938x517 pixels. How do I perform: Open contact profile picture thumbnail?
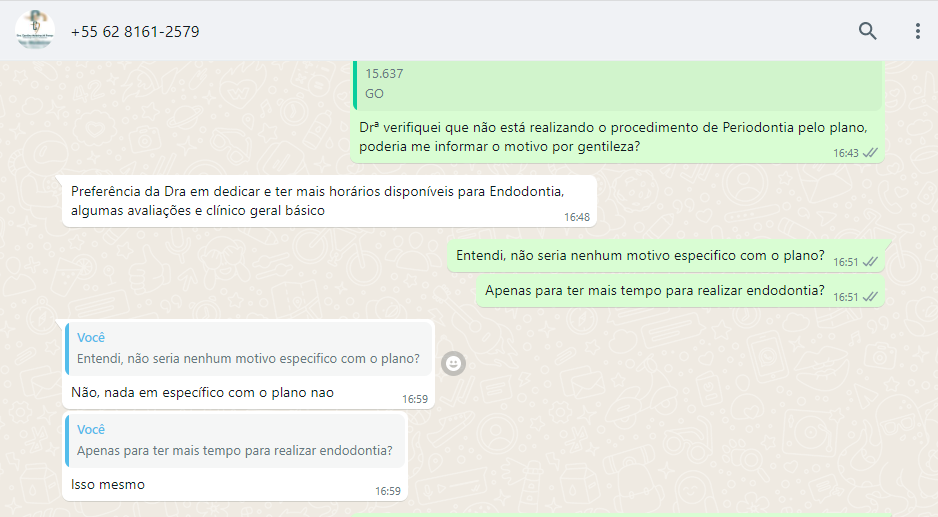[35, 30]
